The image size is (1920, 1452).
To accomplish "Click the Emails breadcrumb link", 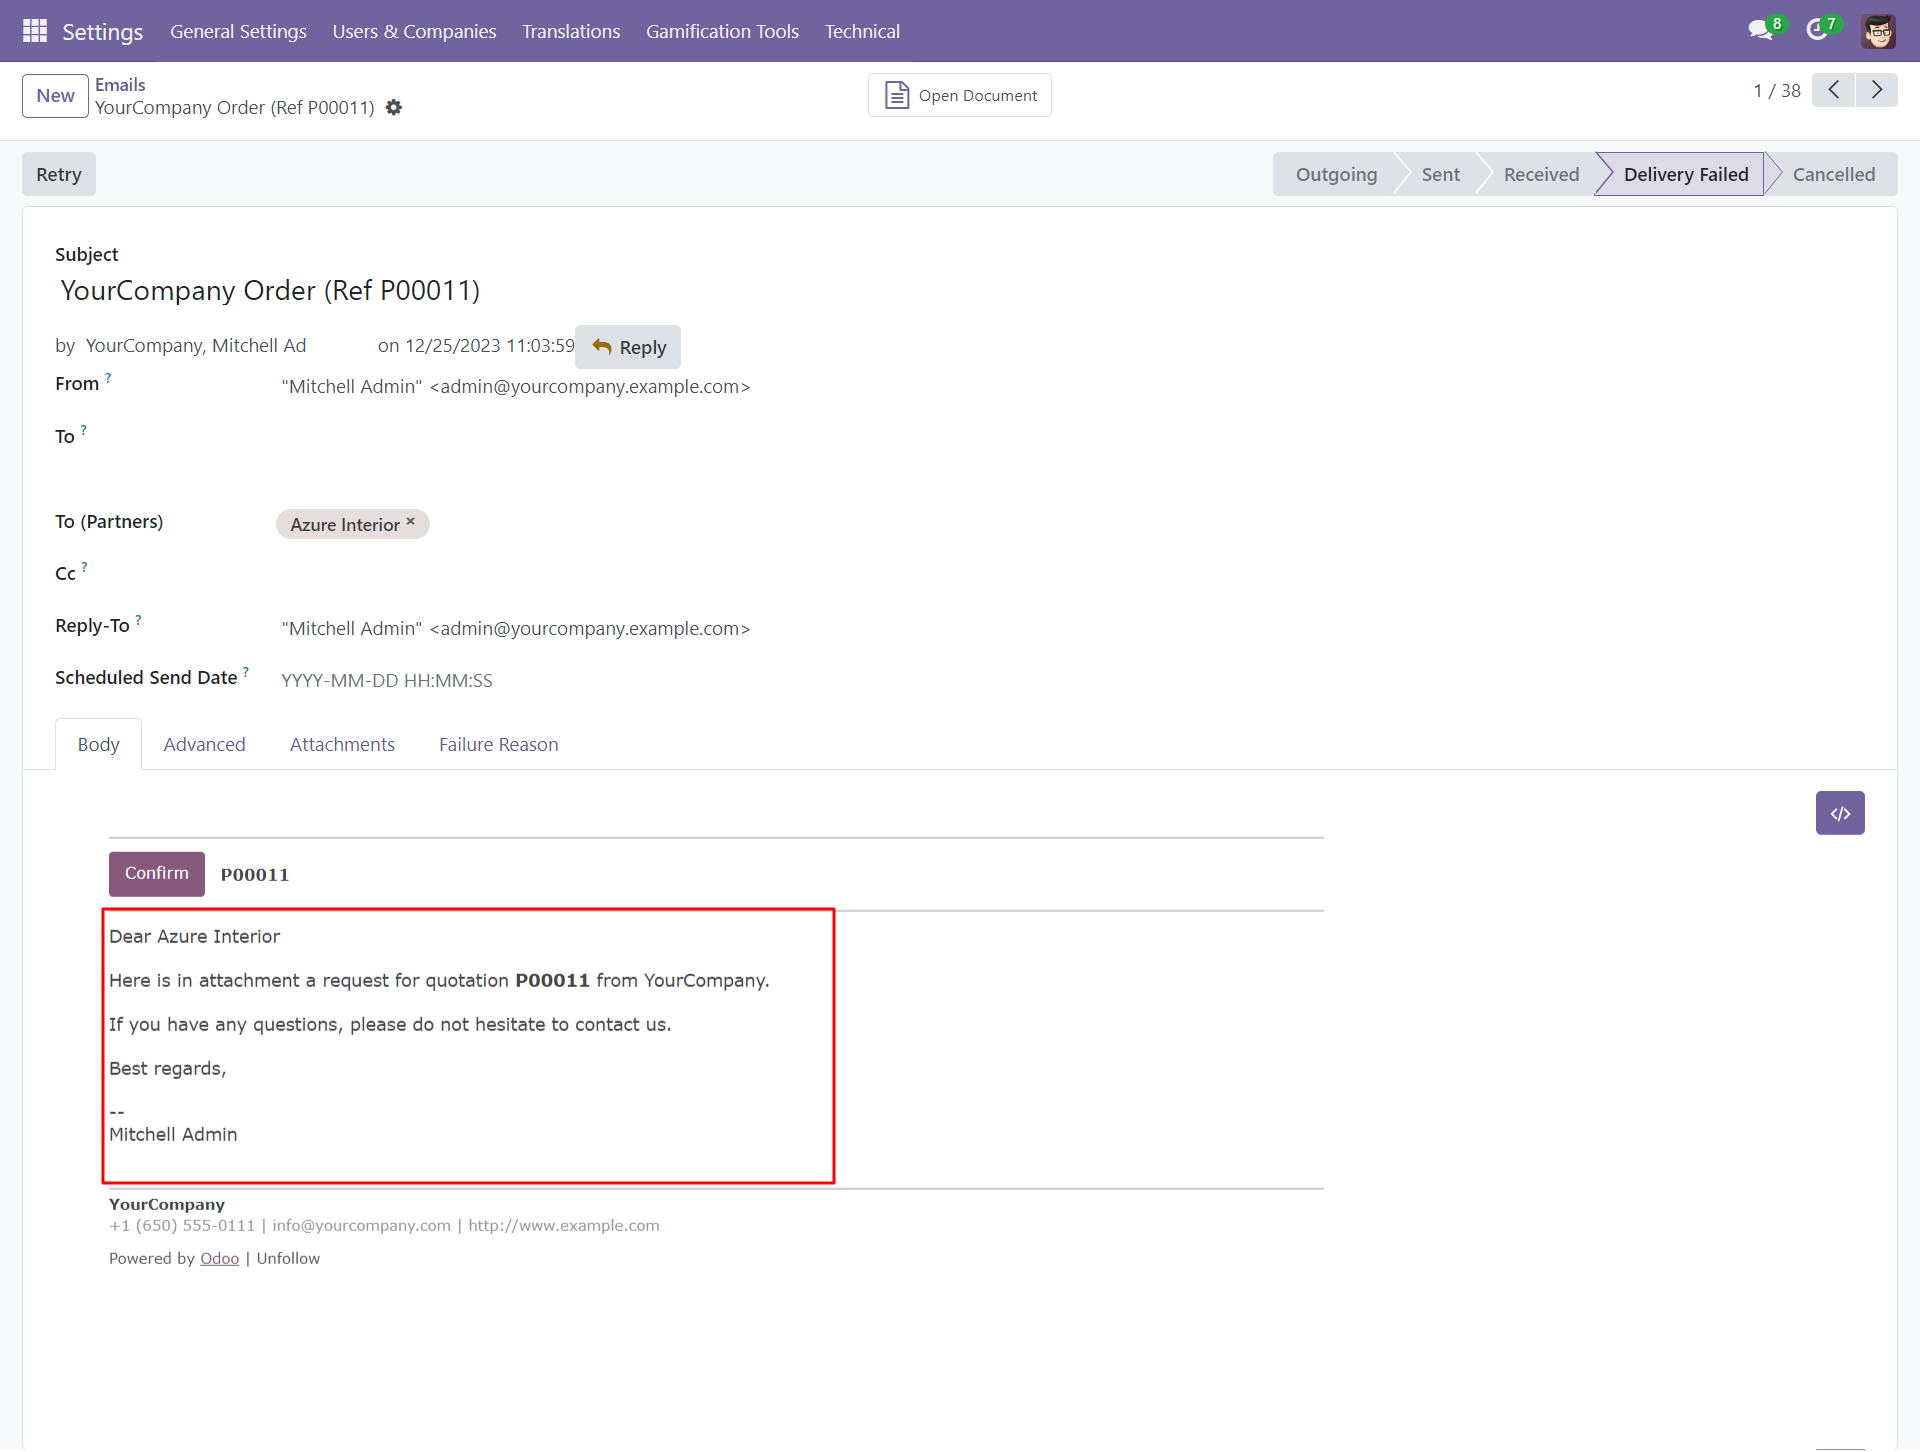I will (x=120, y=85).
